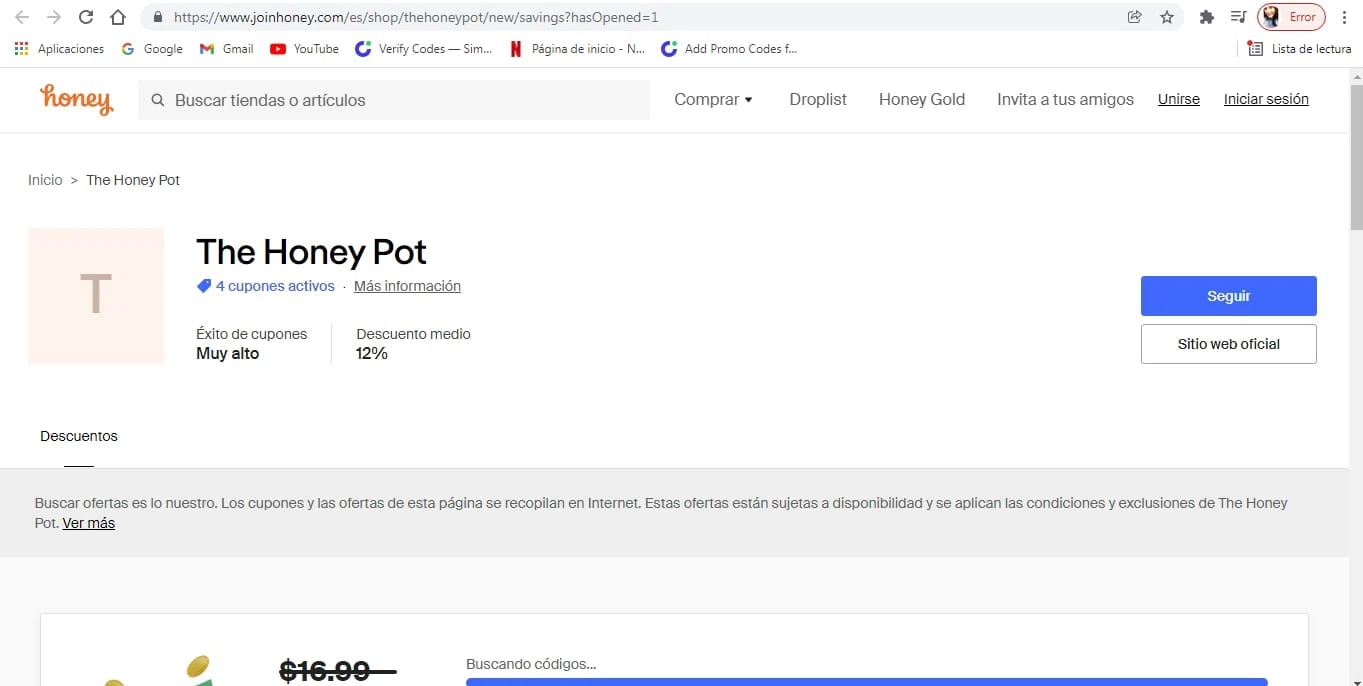Screen dimensions: 1363x686
Task: Click the Inicio breadcrumb link
Action: pos(45,180)
